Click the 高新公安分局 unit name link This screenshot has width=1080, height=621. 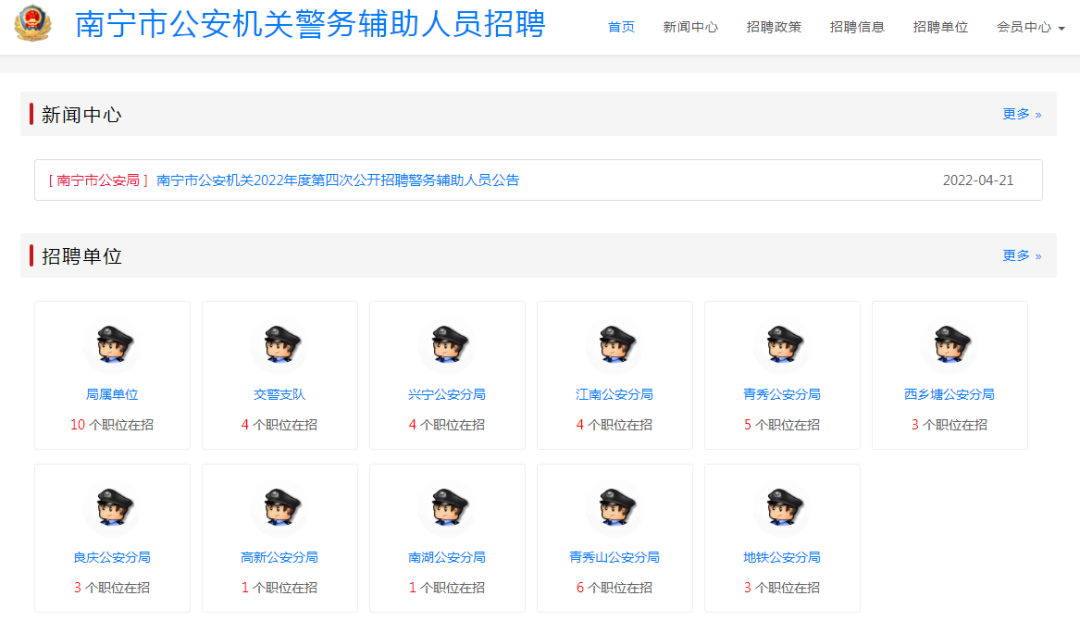pos(279,557)
